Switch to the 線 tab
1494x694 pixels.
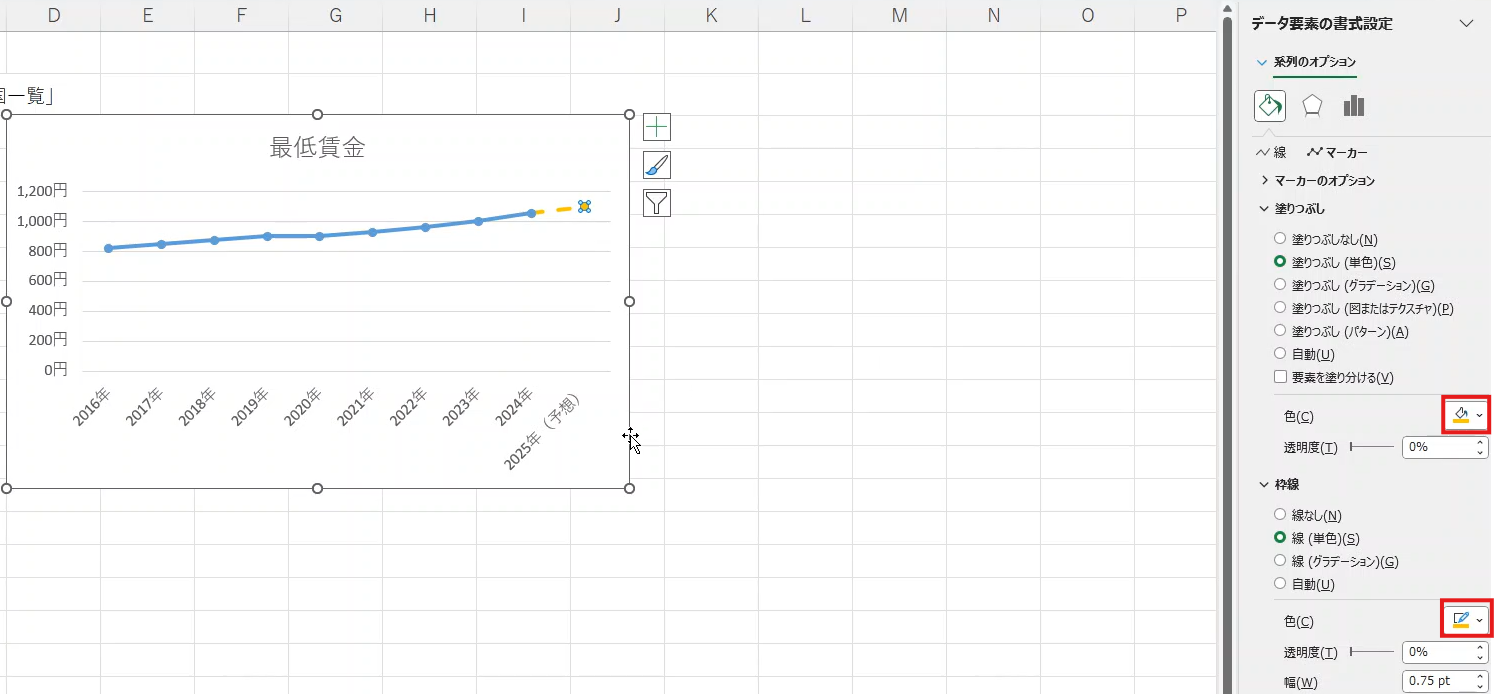[x=1271, y=153]
